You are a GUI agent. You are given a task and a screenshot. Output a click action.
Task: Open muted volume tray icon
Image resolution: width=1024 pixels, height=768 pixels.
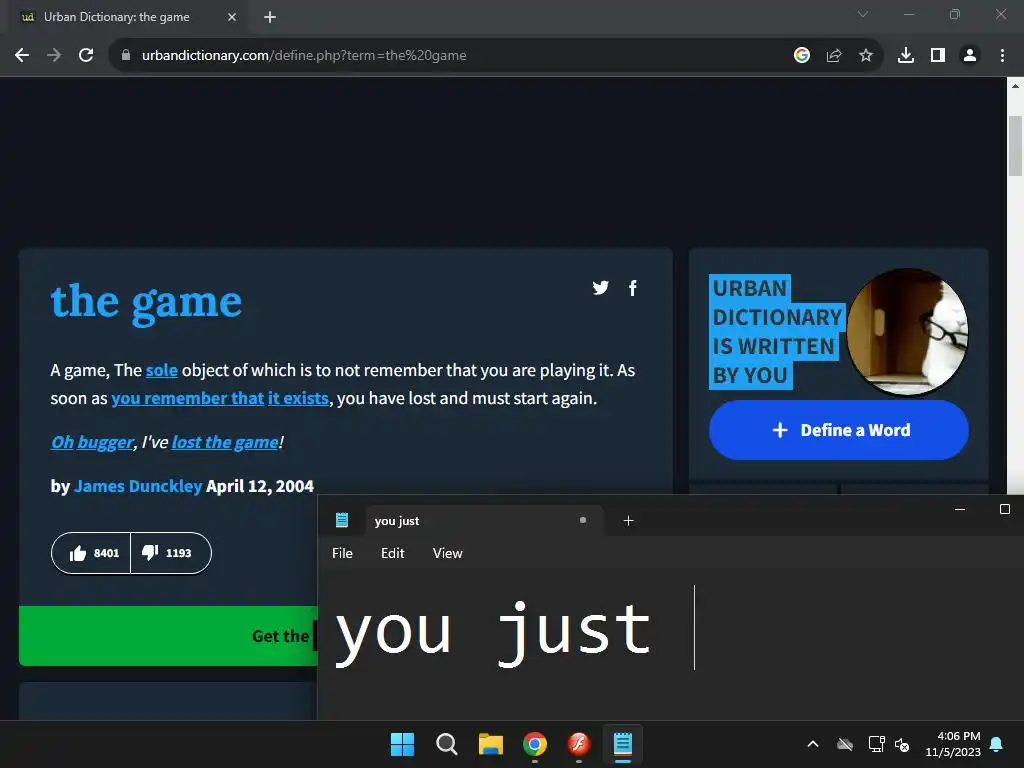(902, 744)
